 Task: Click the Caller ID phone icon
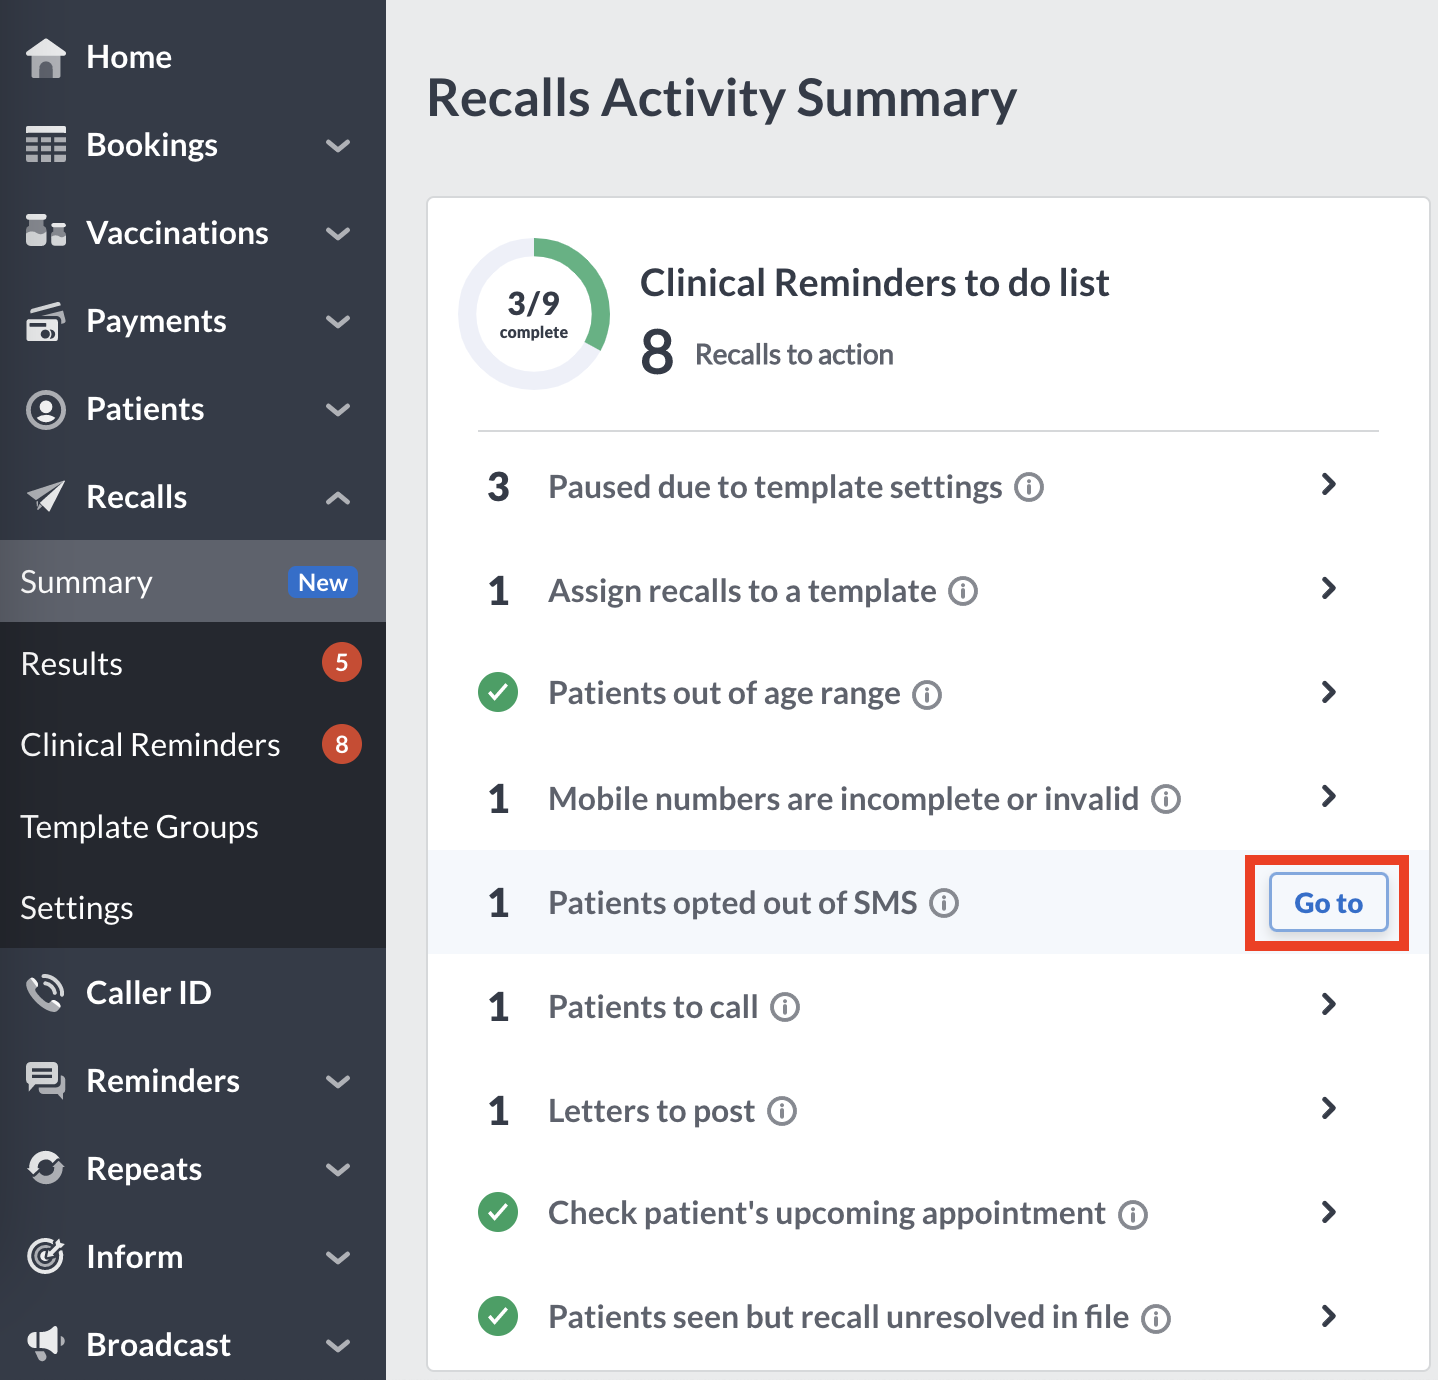click(x=46, y=993)
